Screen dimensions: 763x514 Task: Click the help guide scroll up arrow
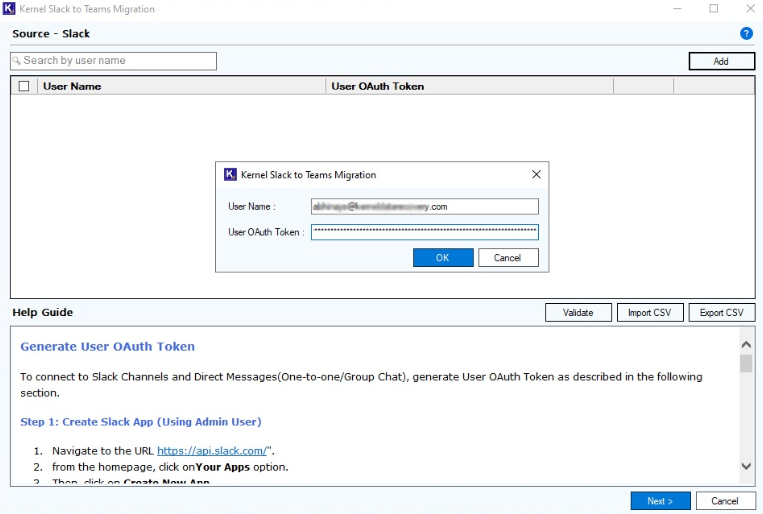click(x=746, y=345)
